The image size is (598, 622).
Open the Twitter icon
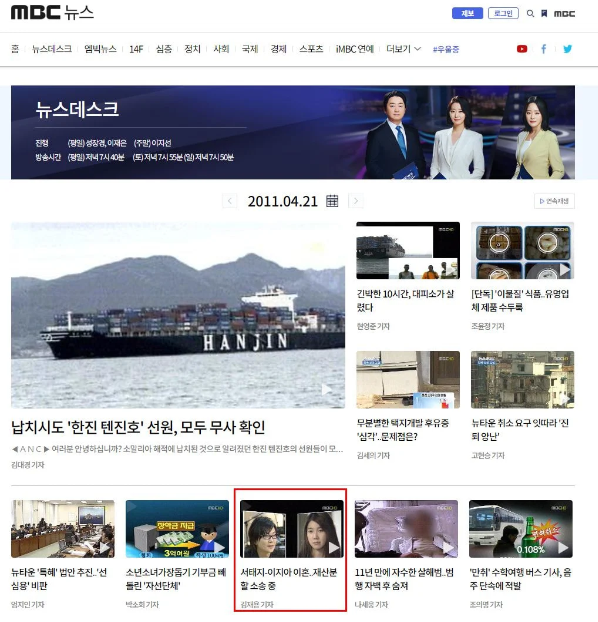tap(567, 49)
